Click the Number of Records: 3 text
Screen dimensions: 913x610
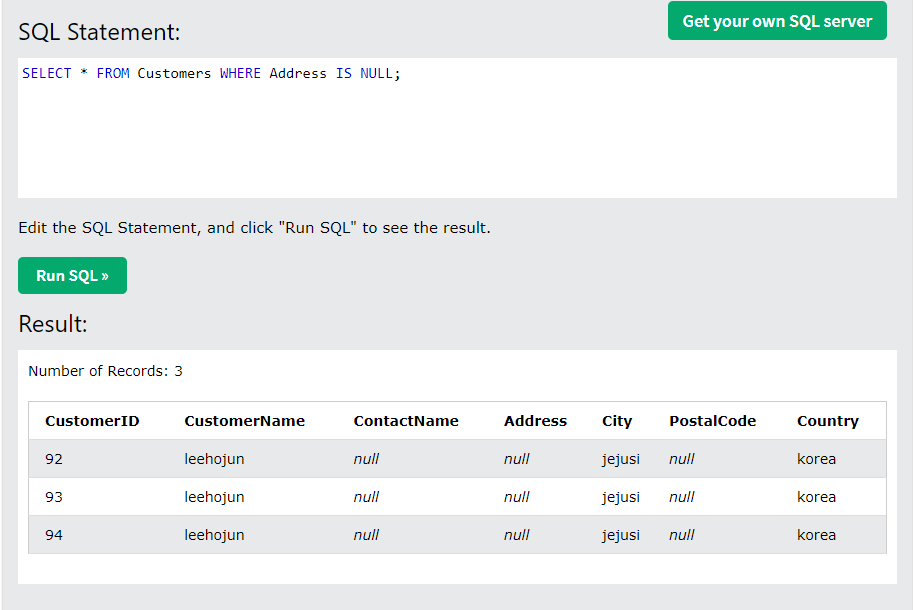105,371
